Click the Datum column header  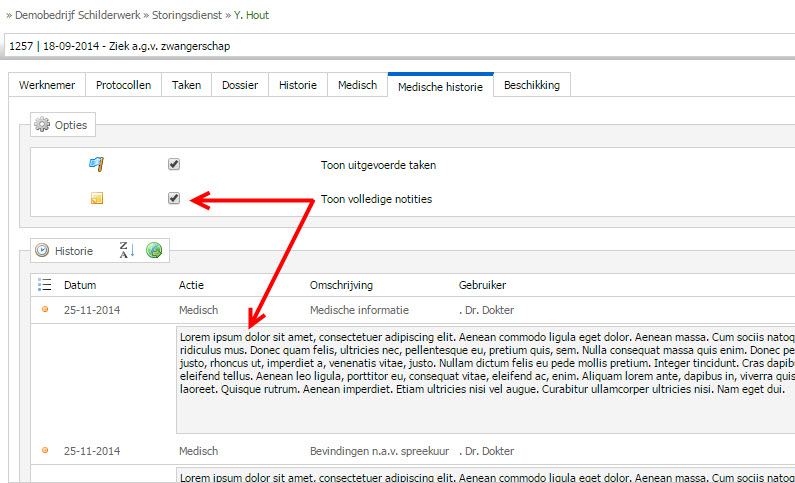(x=80, y=285)
